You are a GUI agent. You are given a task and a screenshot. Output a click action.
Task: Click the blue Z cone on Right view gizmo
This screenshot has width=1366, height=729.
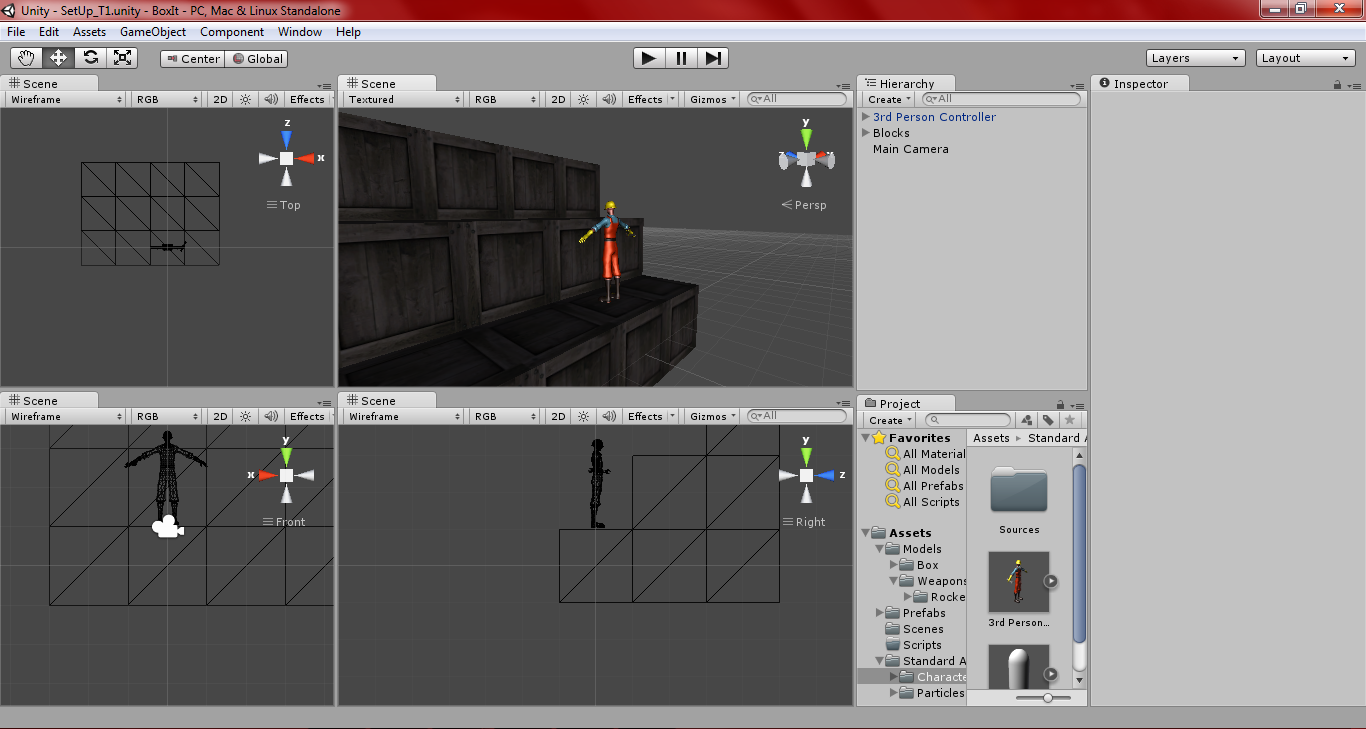tap(825, 476)
